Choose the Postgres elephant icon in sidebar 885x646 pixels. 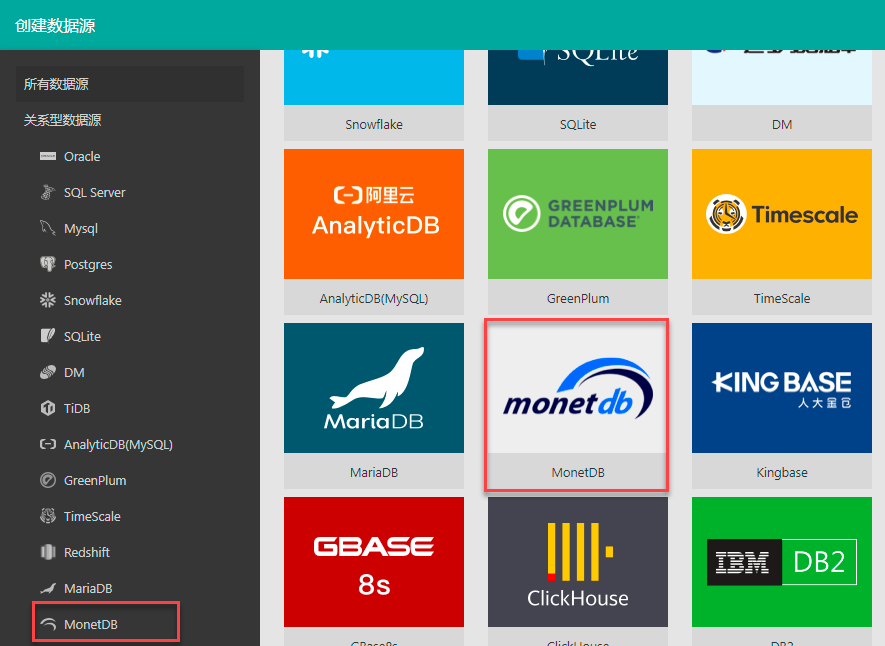(x=47, y=265)
